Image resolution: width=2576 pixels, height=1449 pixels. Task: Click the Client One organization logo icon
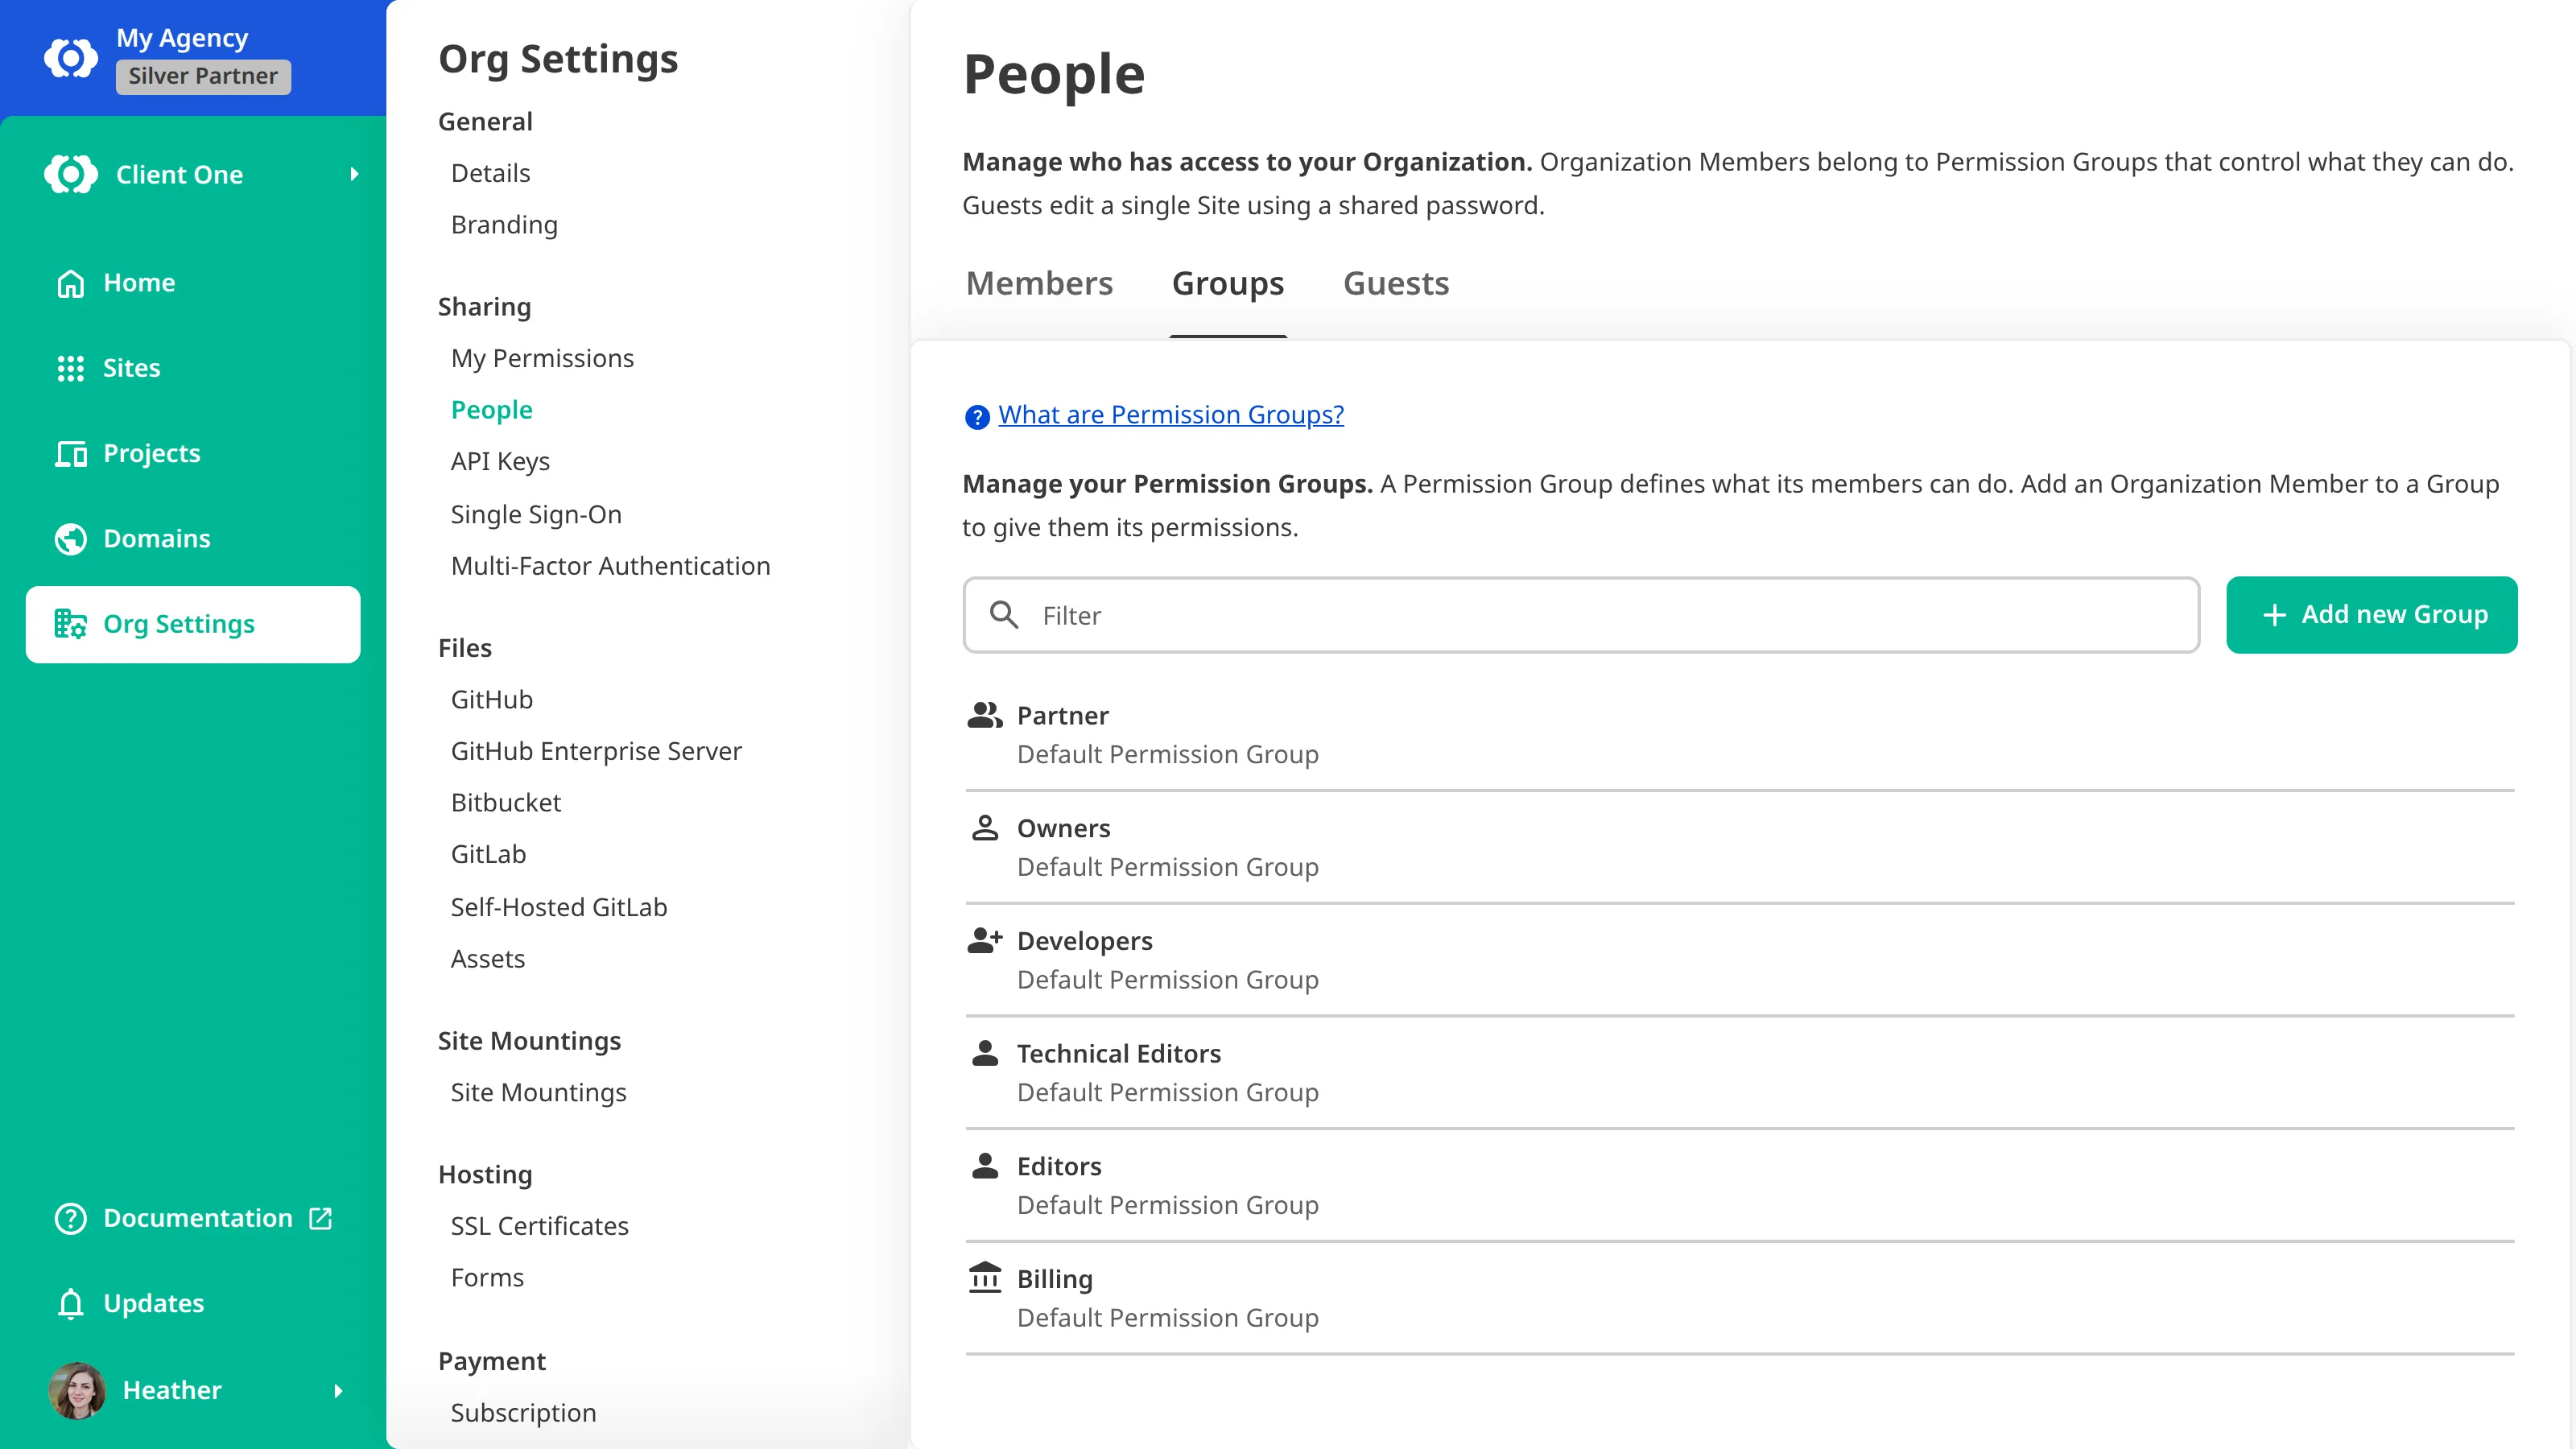(x=71, y=174)
